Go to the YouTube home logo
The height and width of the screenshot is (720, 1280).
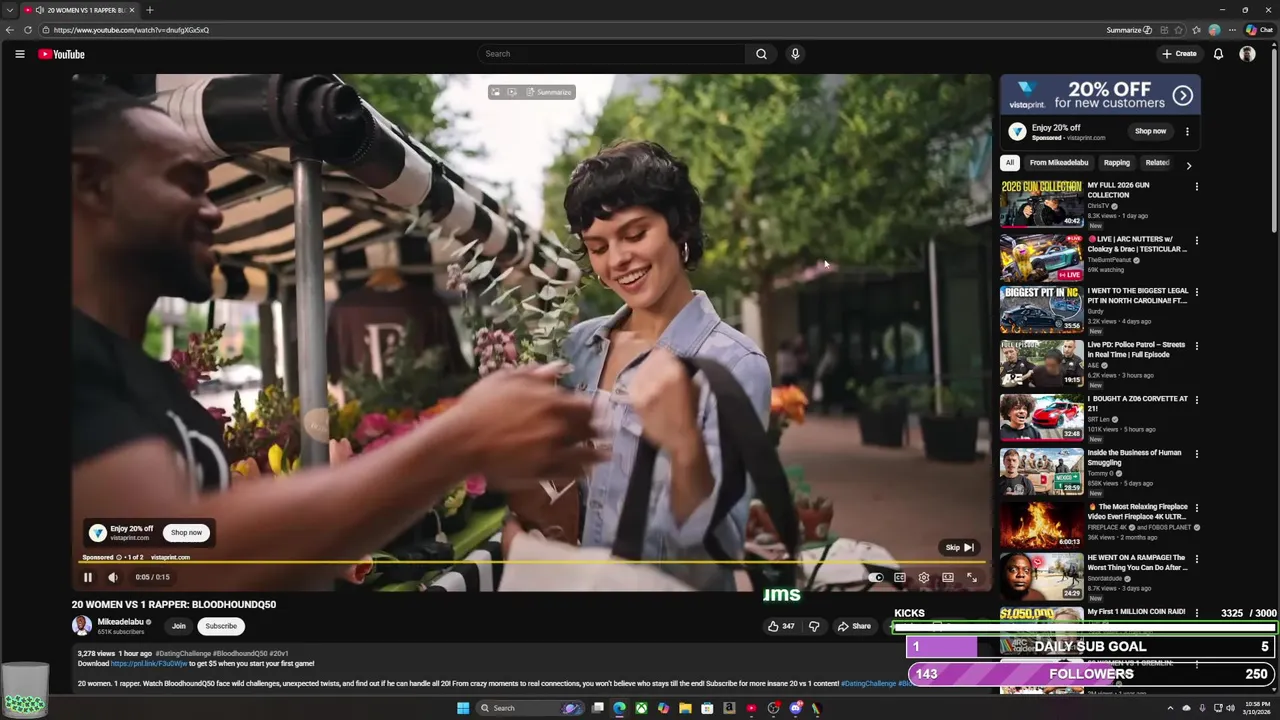click(x=61, y=54)
